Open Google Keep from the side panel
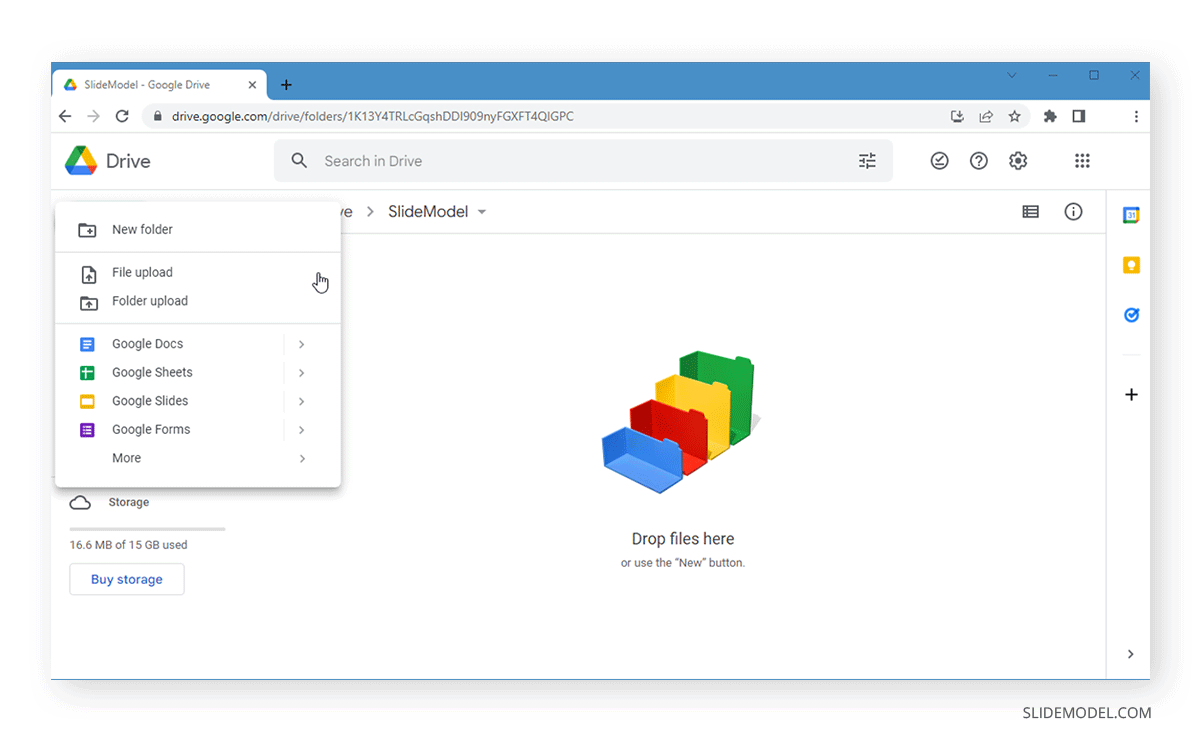 click(1131, 264)
